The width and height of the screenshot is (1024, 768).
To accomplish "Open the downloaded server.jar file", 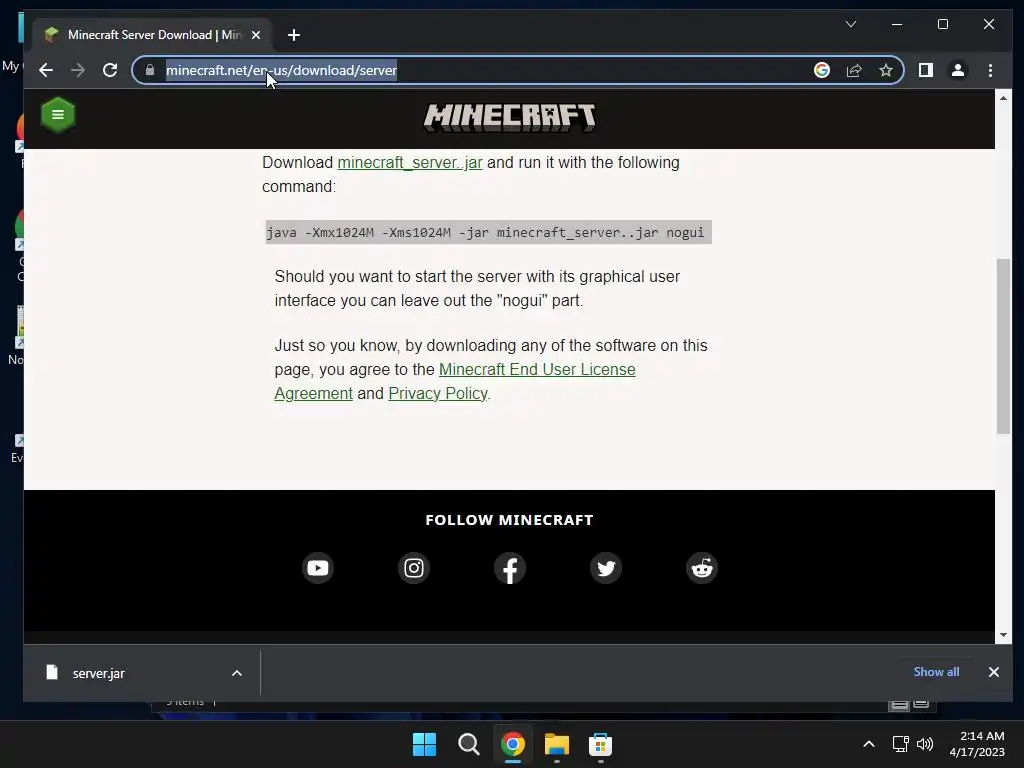I will 98,673.
